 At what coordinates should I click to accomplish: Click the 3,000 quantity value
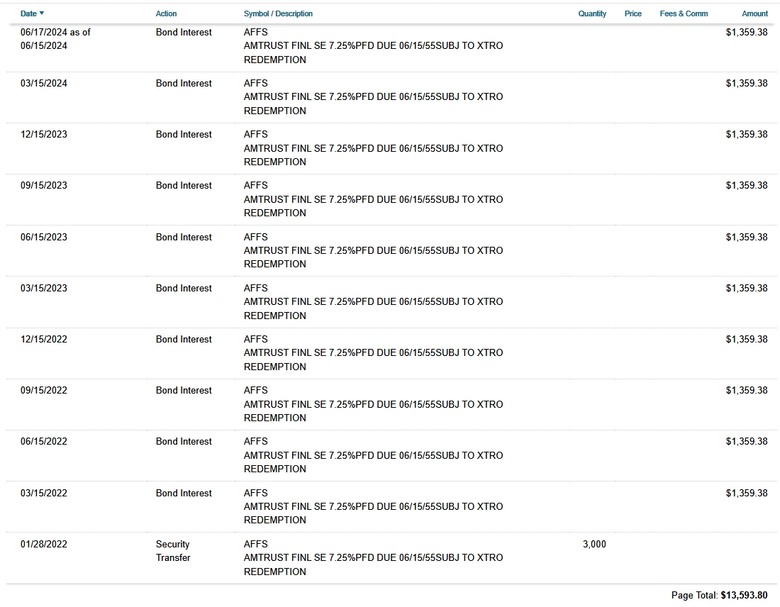pyautogui.click(x=594, y=544)
